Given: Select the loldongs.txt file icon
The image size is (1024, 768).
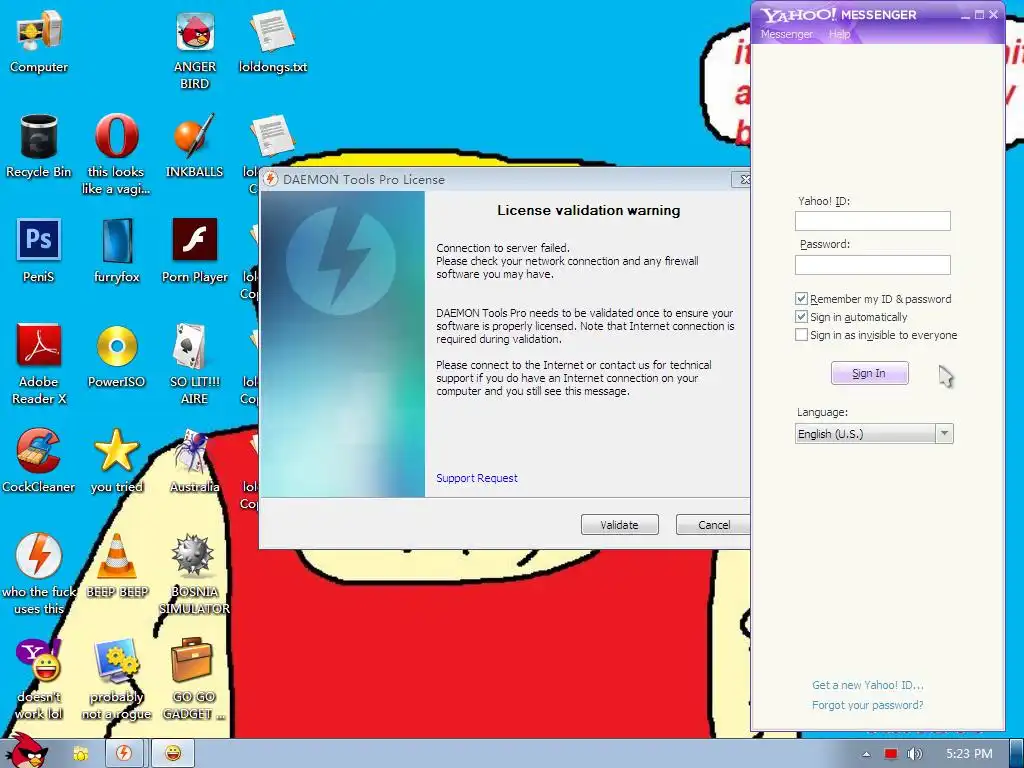Looking at the screenshot, I should pos(272,42).
